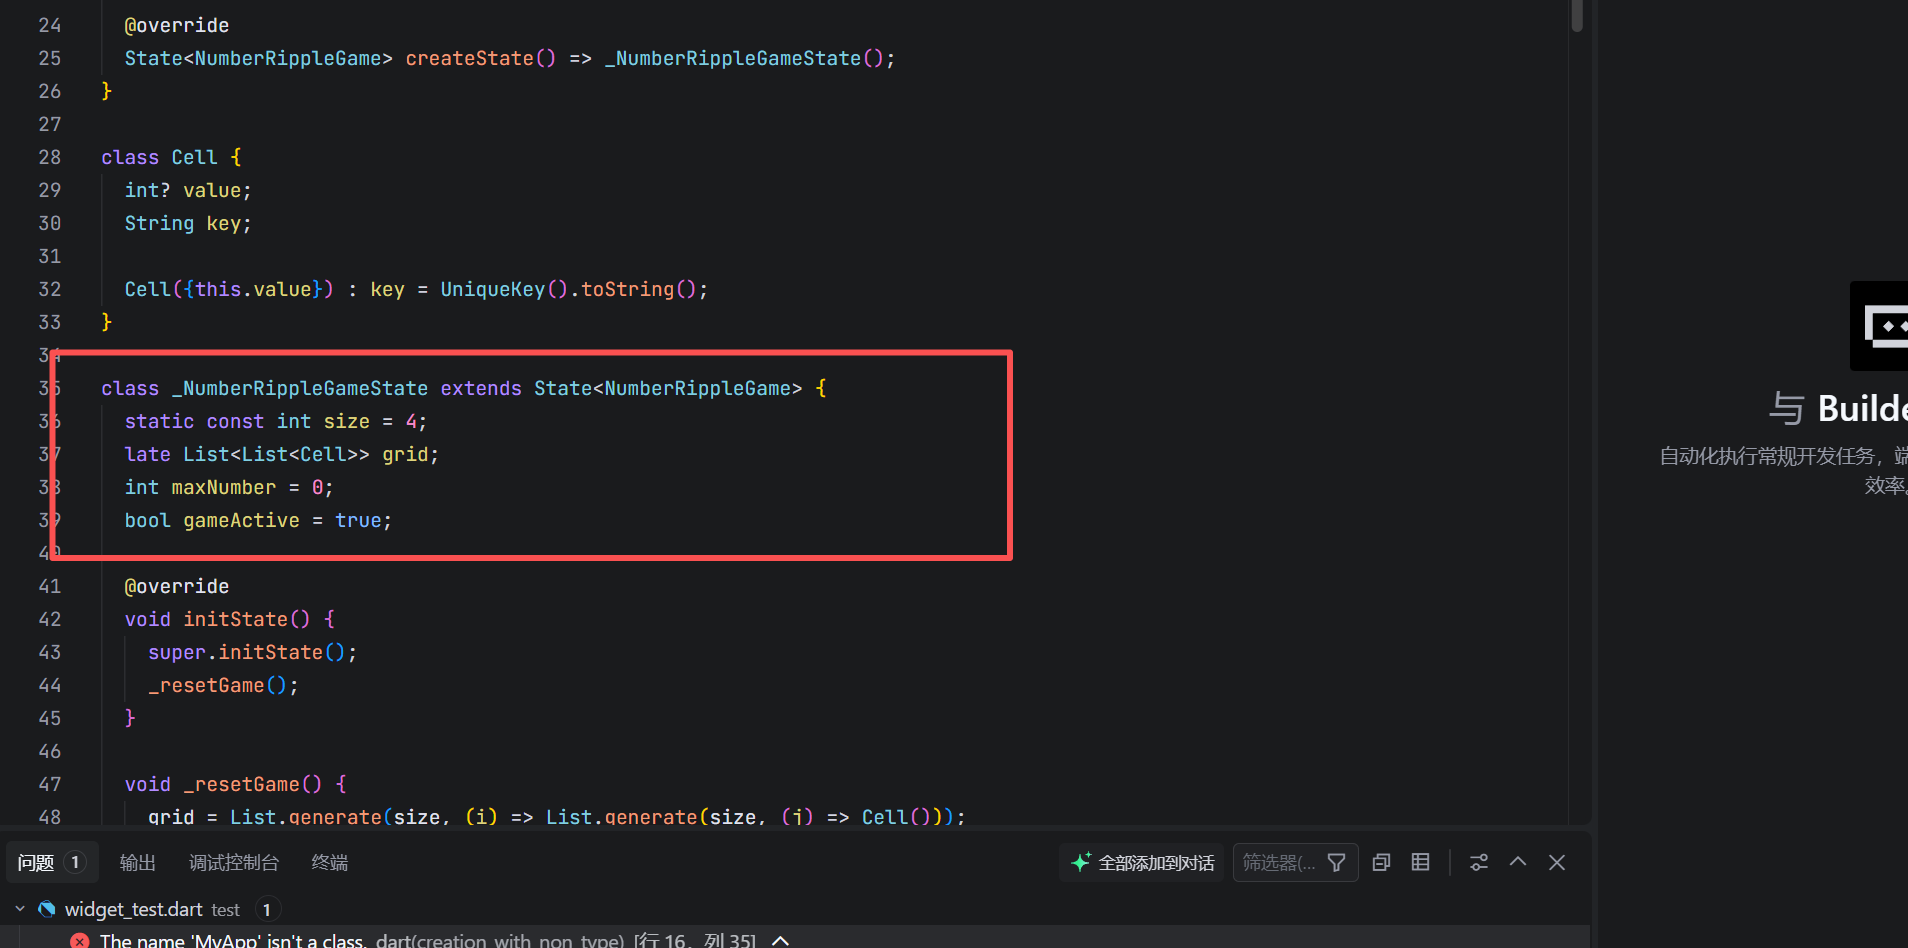
Task: Open error "The name 'MyApp' isn't a class"
Action: pos(232,941)
